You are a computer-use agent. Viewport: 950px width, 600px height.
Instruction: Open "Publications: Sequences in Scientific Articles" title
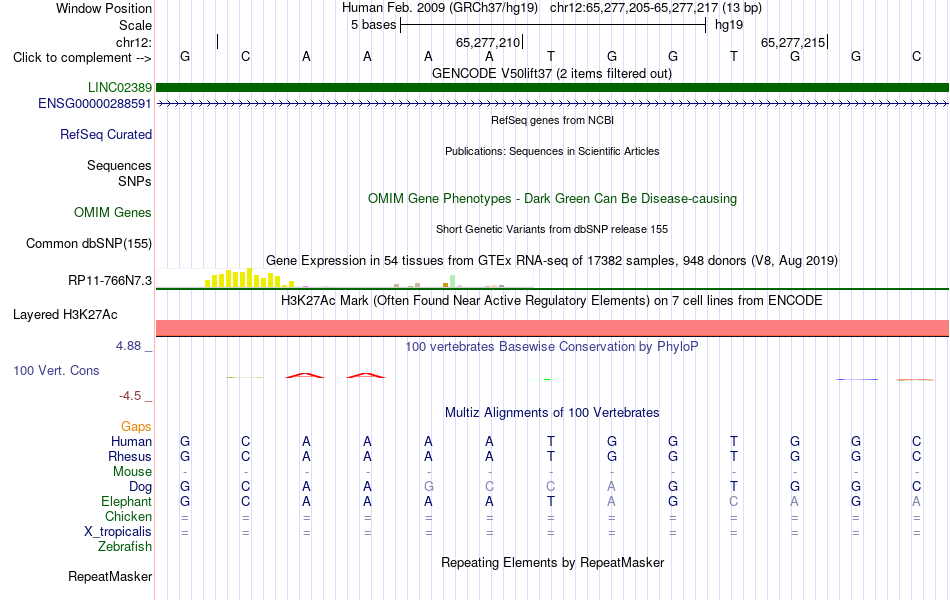(552, 151)
